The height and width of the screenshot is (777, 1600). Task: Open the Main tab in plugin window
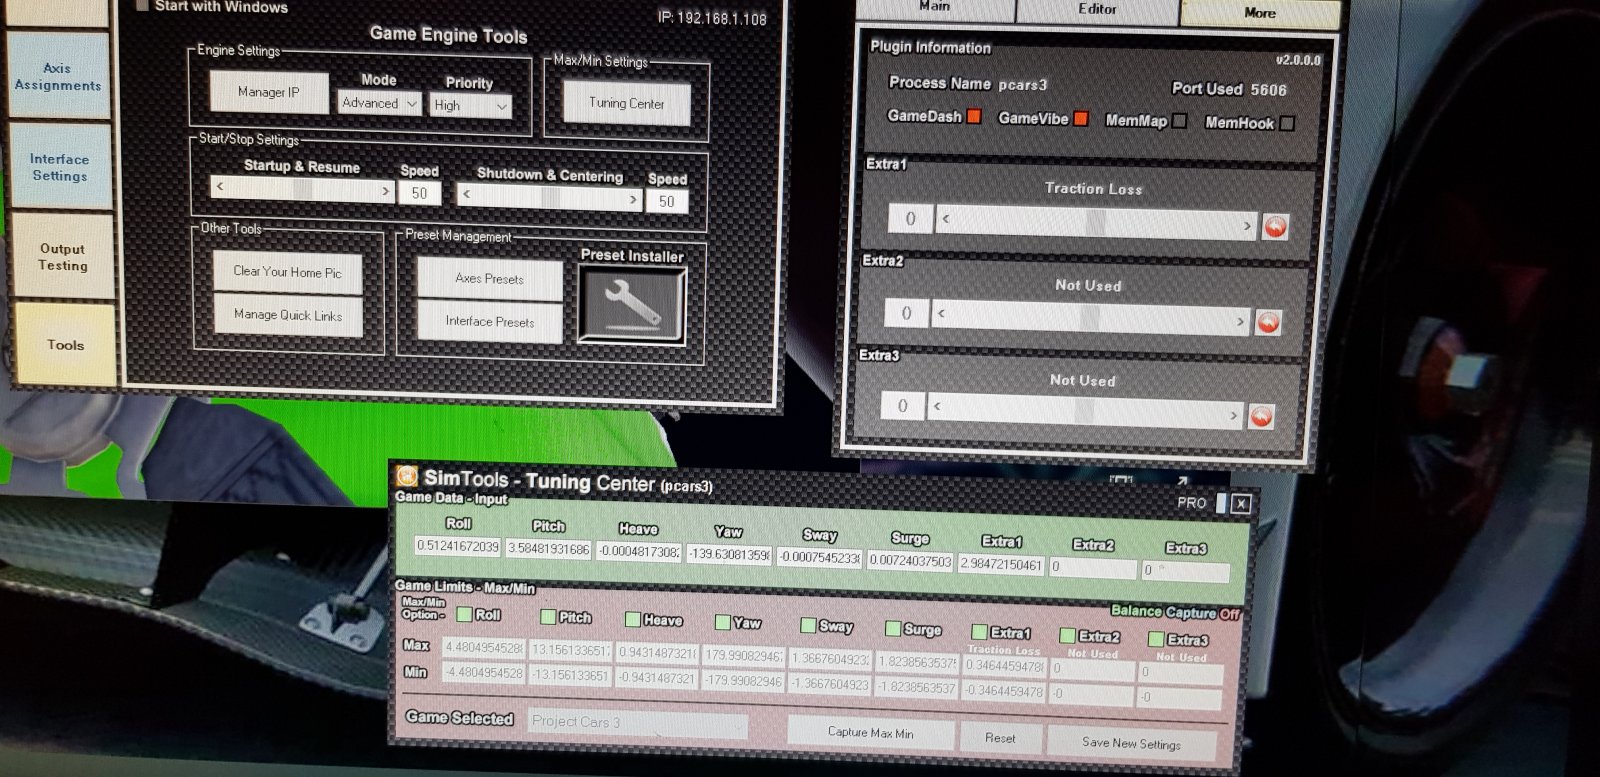[935, 8]
